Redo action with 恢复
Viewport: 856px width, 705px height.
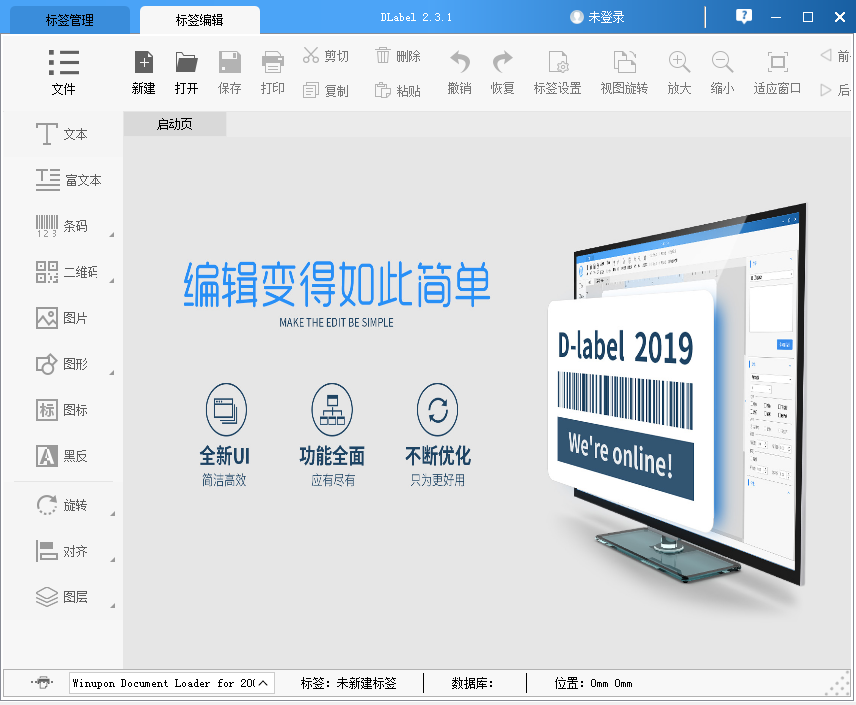502,73
